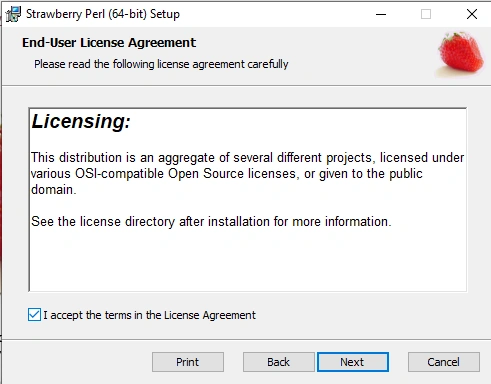Uncheck the accept license terms checkbox
This screenshot has width=491, height=384.
click(34, 315)
